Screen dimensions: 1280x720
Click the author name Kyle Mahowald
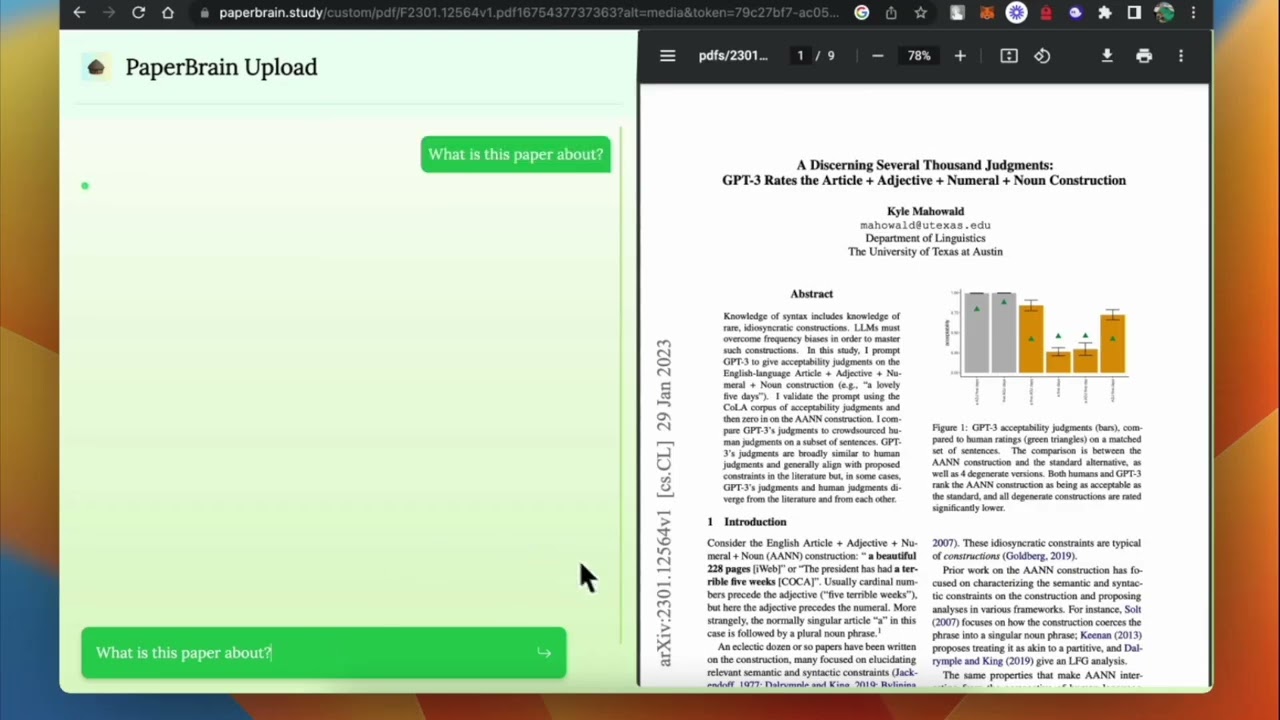tap(925, 211)
